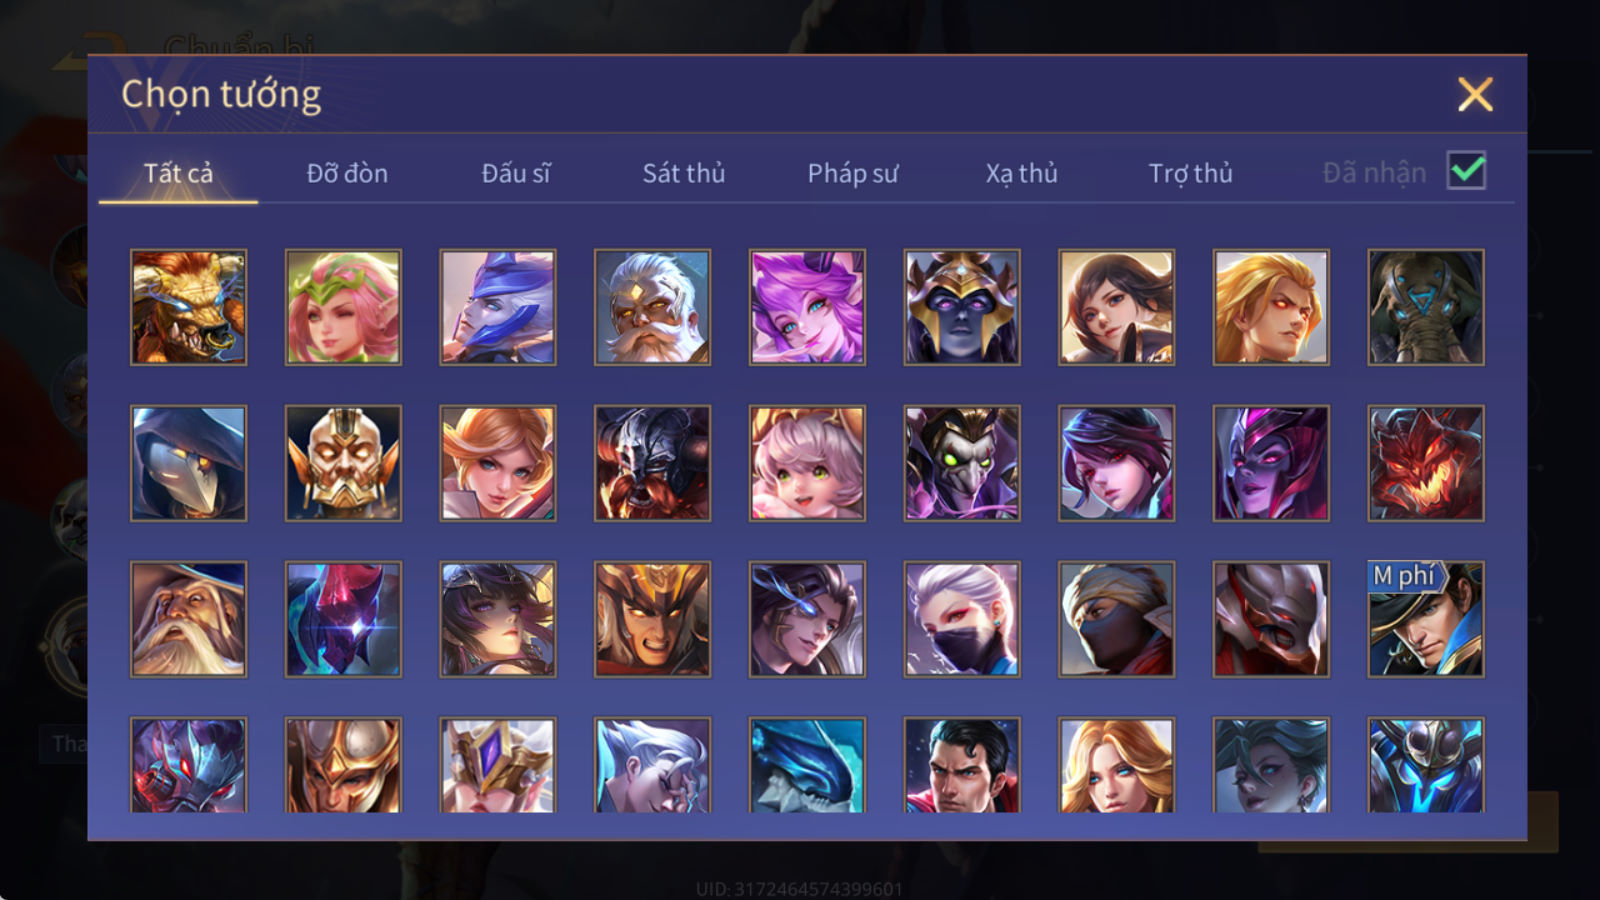
Task: Open the Sát thủ tab
Action: (683, 173)
